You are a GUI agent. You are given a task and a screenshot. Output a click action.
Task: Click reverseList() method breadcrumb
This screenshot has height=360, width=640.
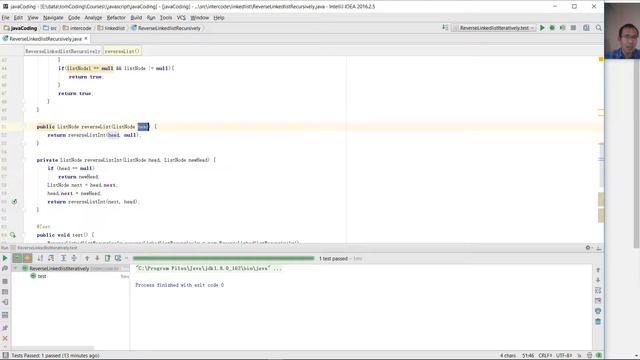pos(122,51)
